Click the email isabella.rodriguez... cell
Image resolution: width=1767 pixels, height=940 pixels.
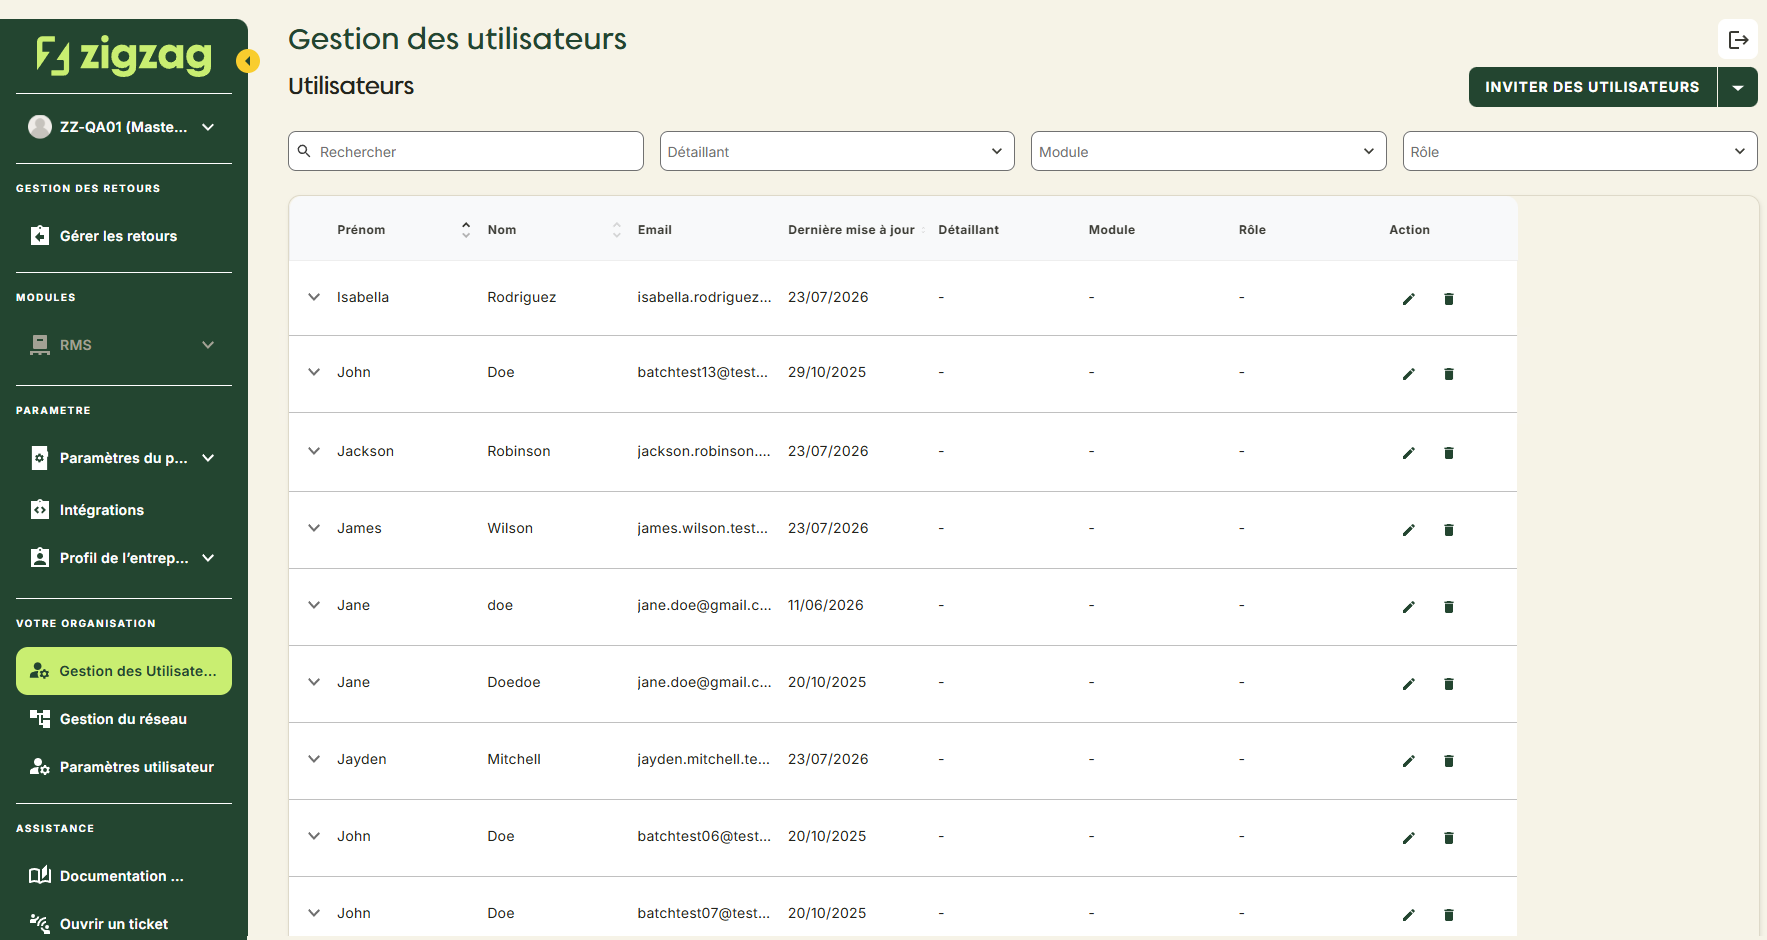(704, 297)
